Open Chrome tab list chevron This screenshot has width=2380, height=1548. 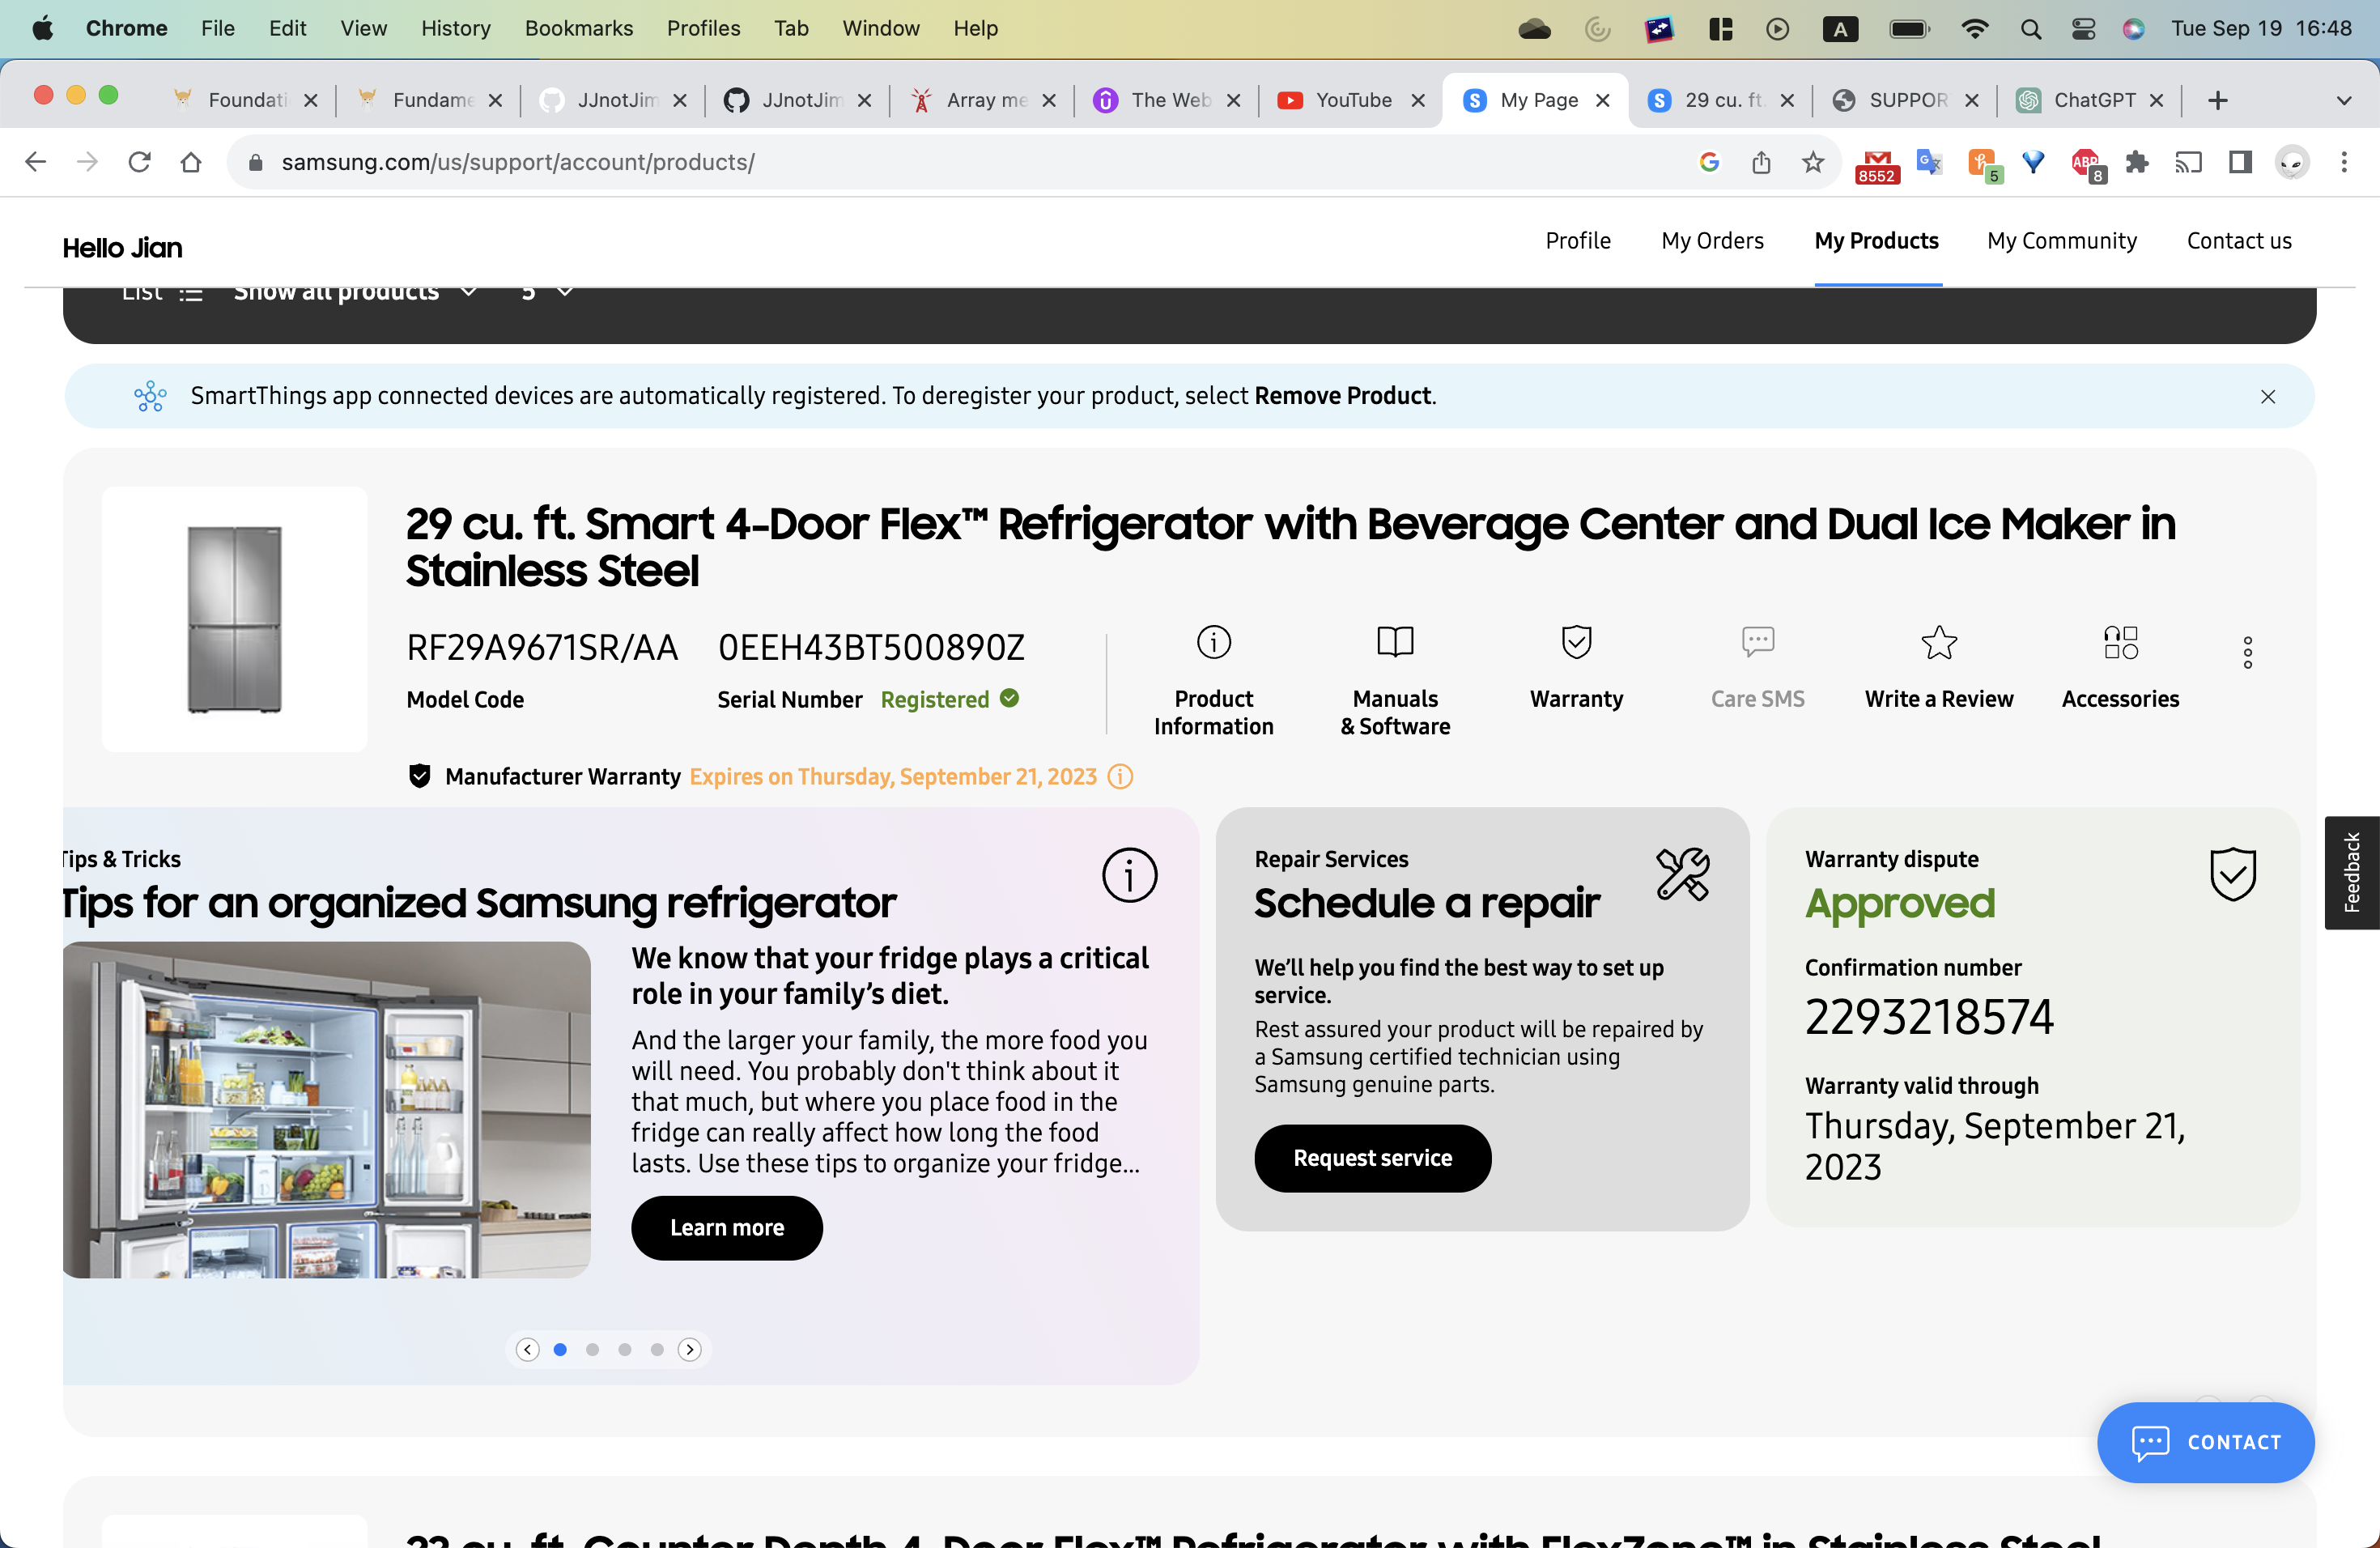click(x=2343, y=101)
